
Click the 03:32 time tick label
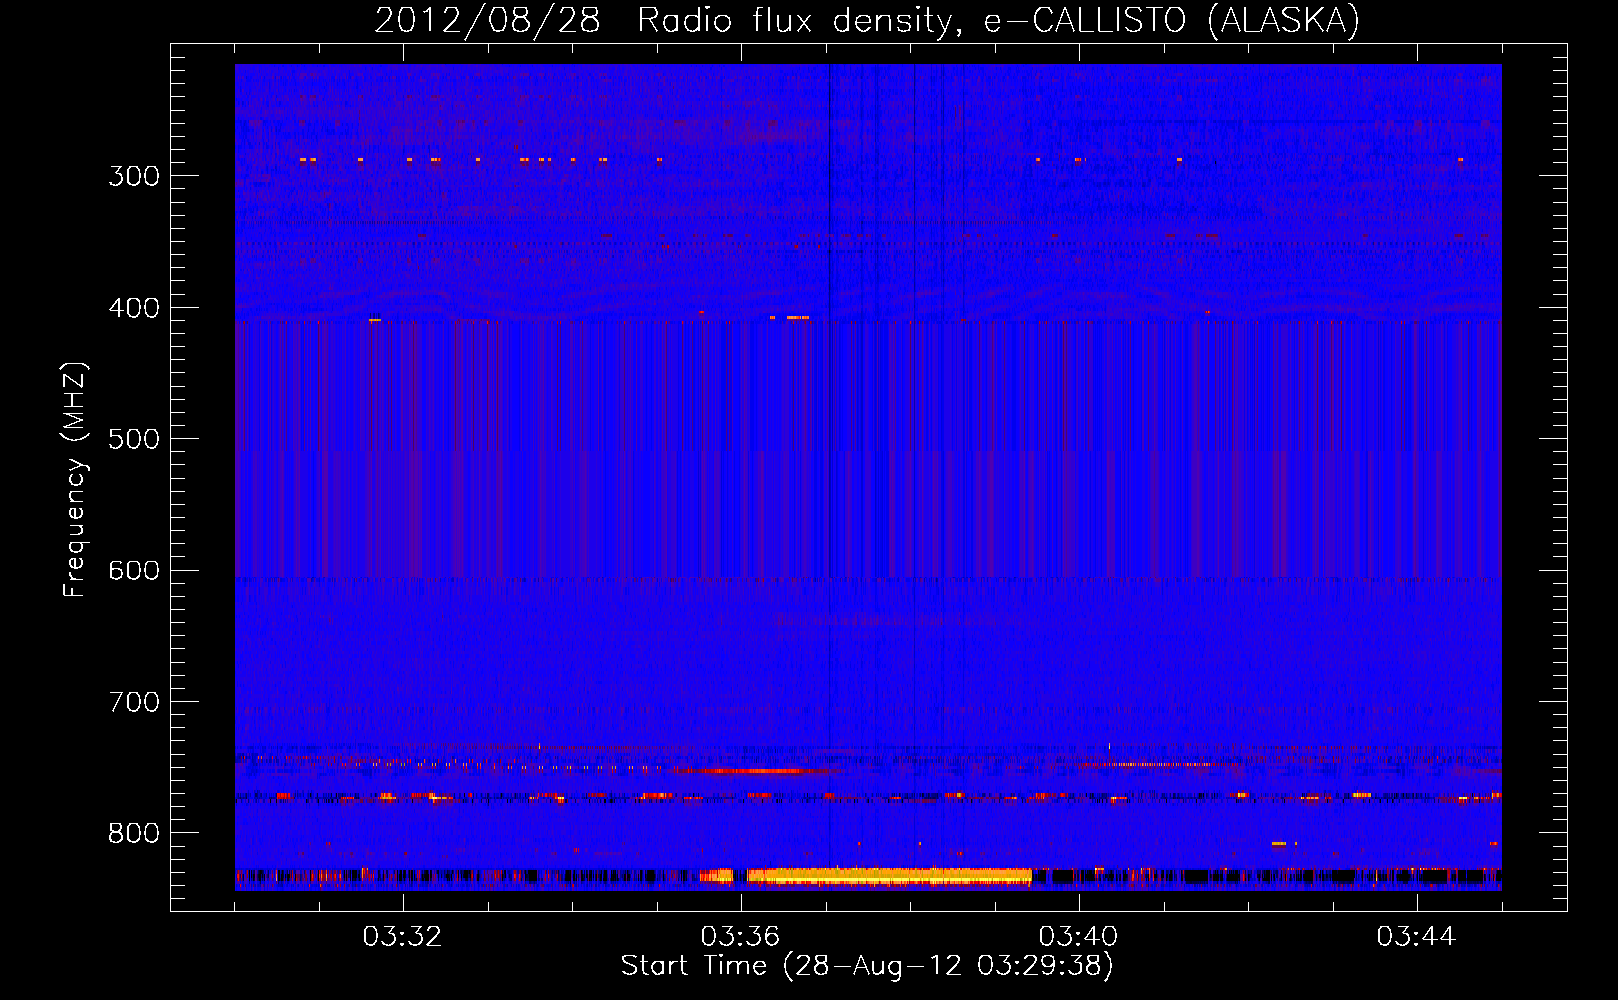point(402,937)
